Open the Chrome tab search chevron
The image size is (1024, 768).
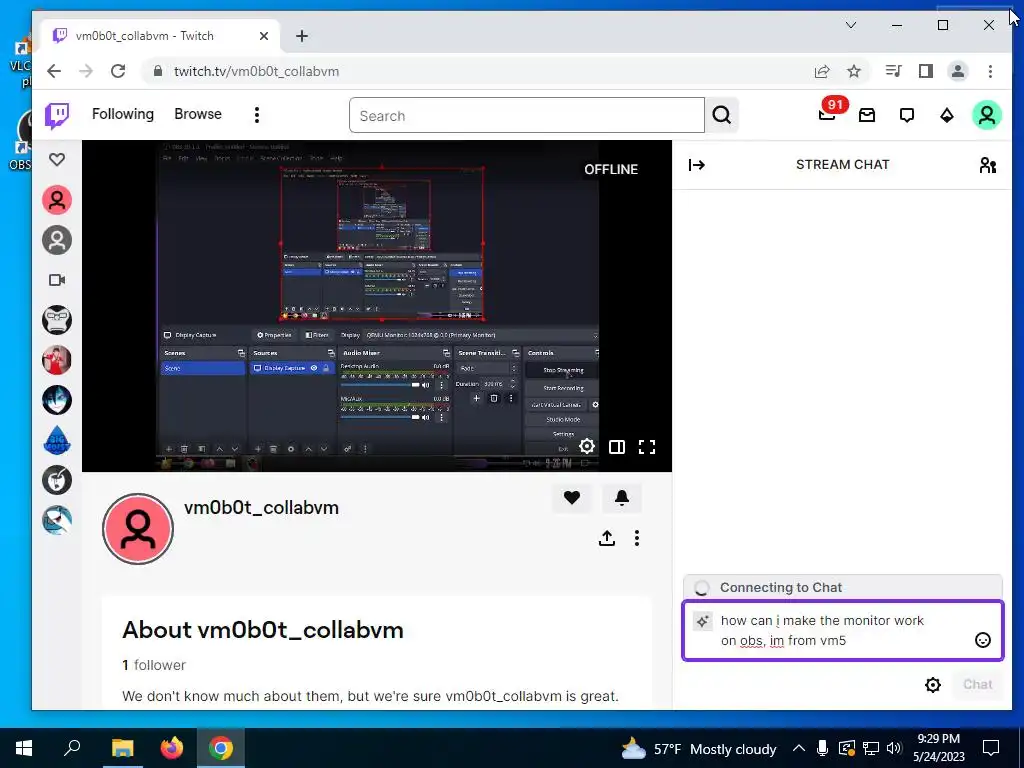pyautogui.click(x=851, y=25)
